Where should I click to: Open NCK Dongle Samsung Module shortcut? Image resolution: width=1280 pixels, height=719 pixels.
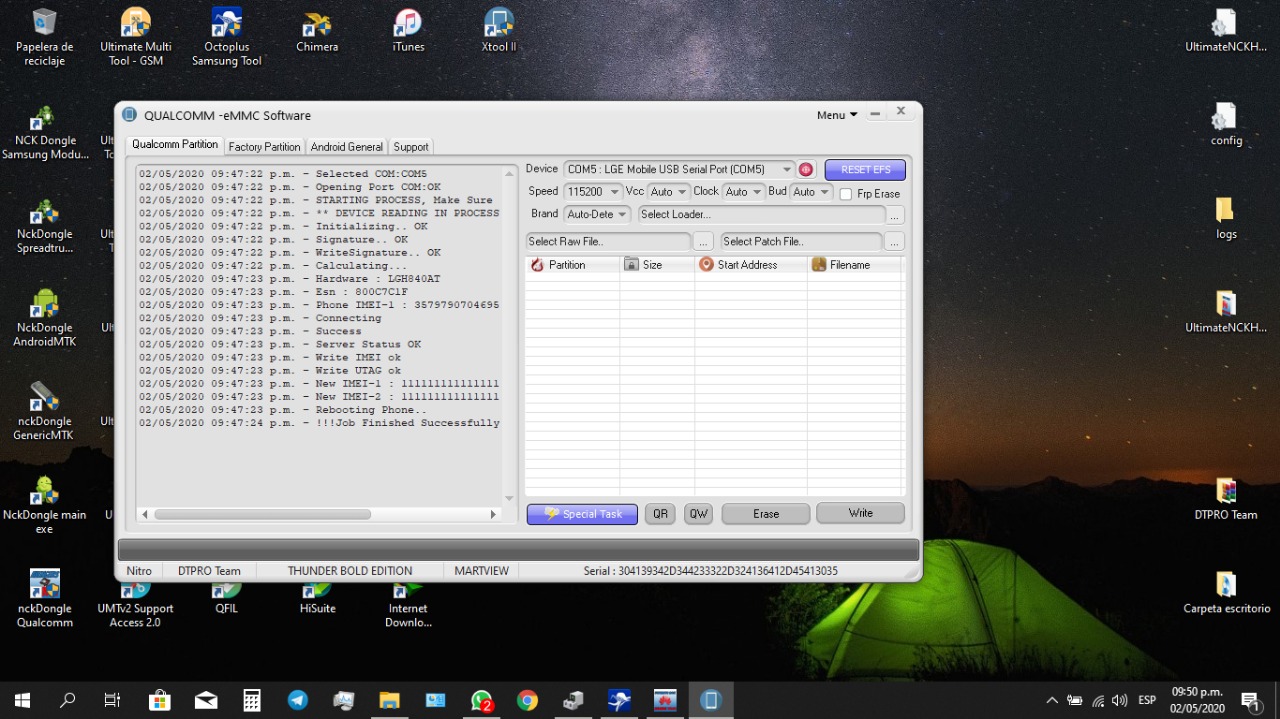44,132
